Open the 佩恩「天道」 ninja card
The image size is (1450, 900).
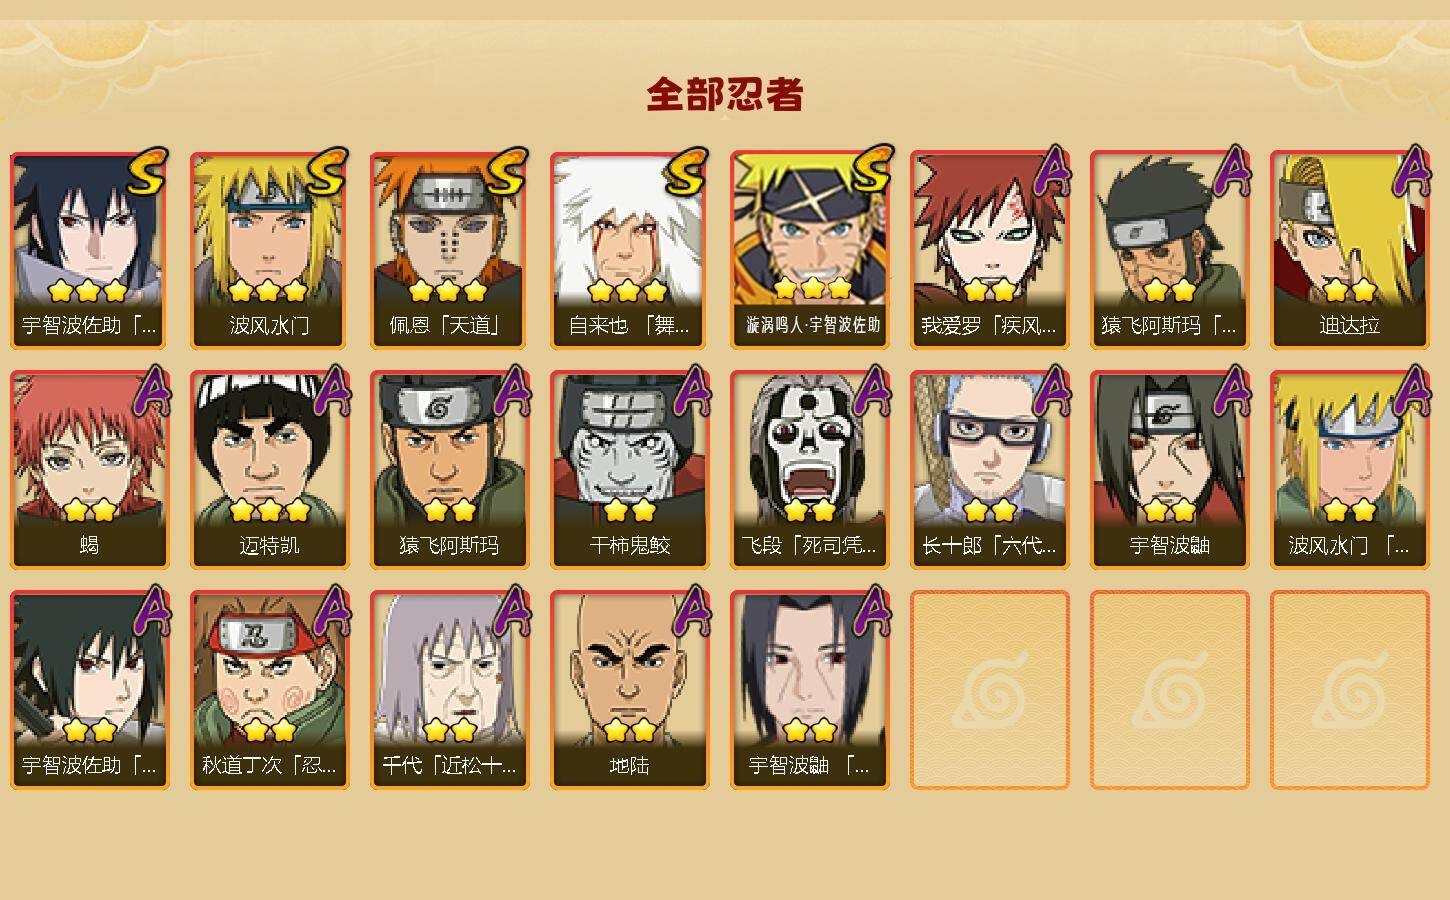(x=449, y=249)
